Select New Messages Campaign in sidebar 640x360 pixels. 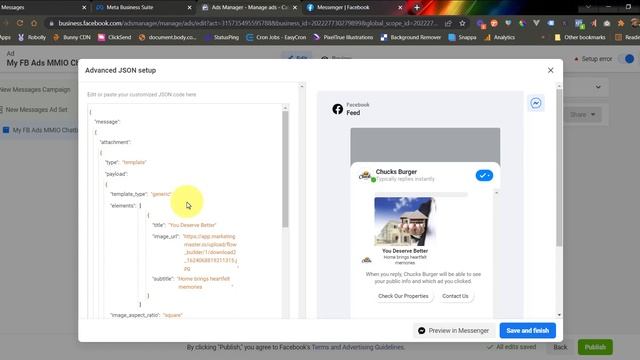pyautogui.click(x=35, y=89)
